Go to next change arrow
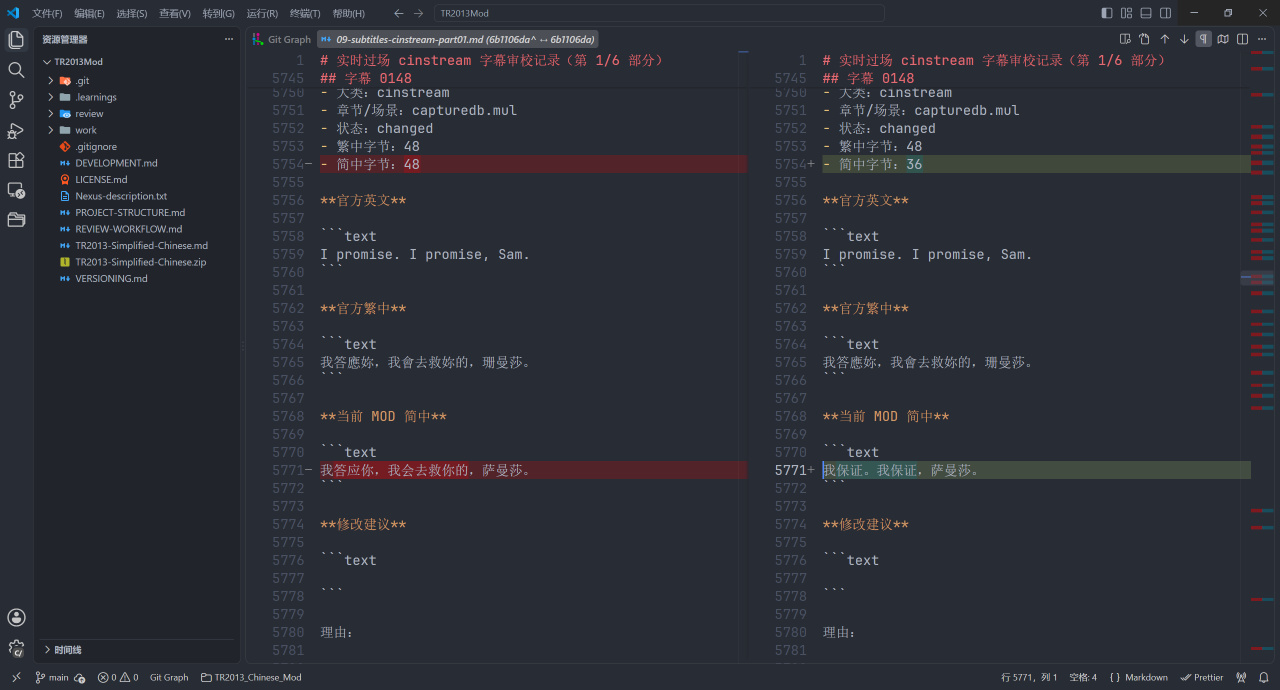 coord(1184,39)
